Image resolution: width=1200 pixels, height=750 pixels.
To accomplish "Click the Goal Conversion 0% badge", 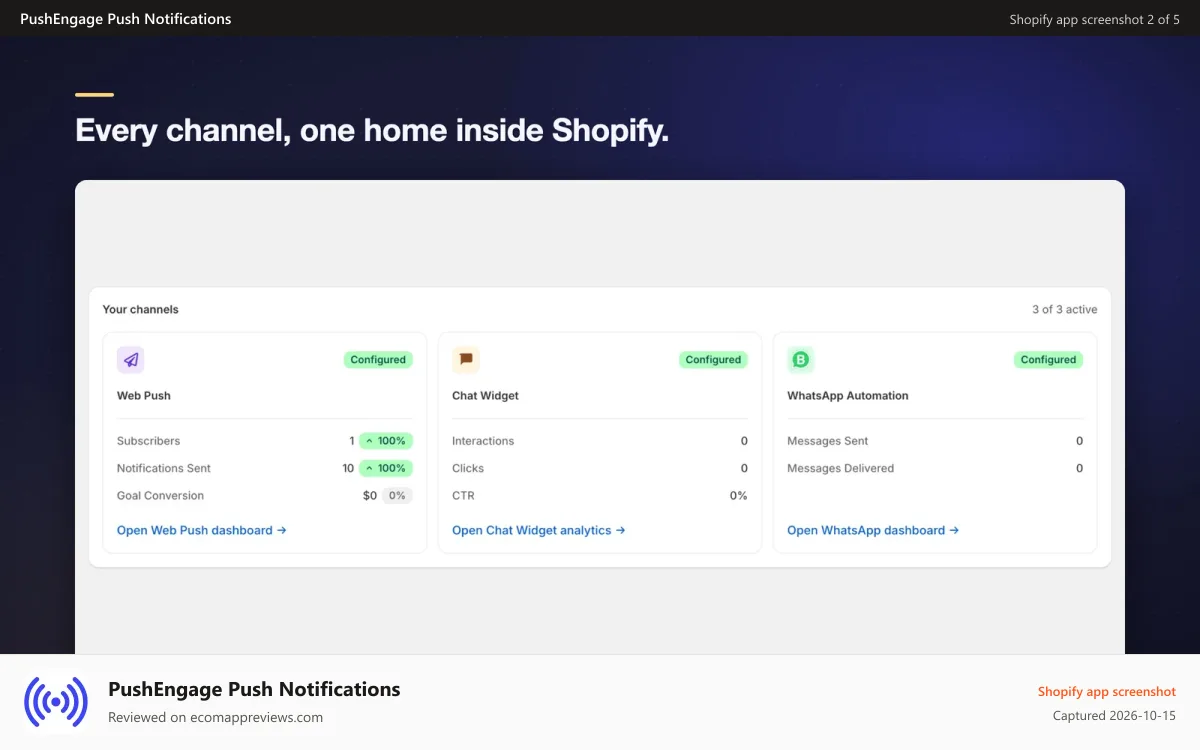I will tap(397, 496).
